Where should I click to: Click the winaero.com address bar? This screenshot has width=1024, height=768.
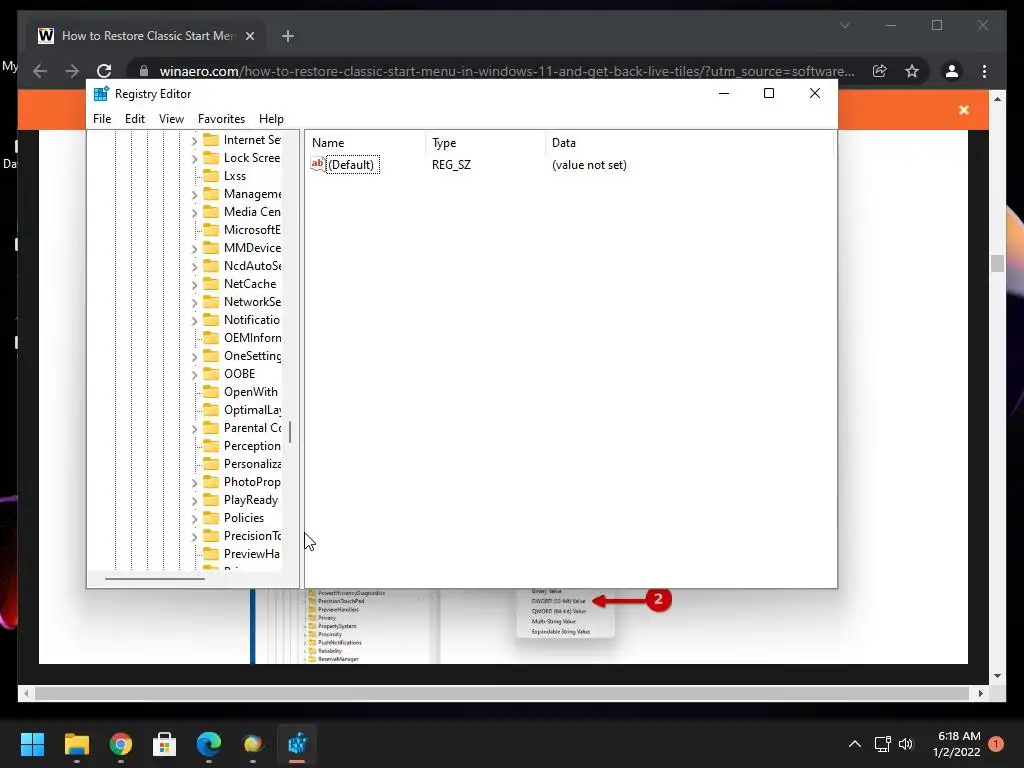click(x=507, y=71)
